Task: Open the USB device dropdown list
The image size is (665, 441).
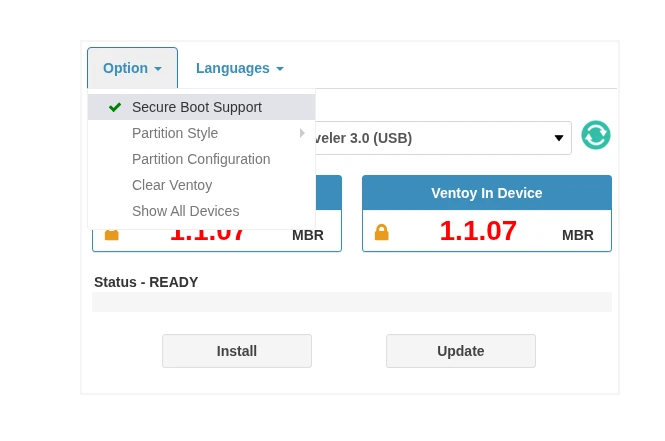Action: pos(442,138)
